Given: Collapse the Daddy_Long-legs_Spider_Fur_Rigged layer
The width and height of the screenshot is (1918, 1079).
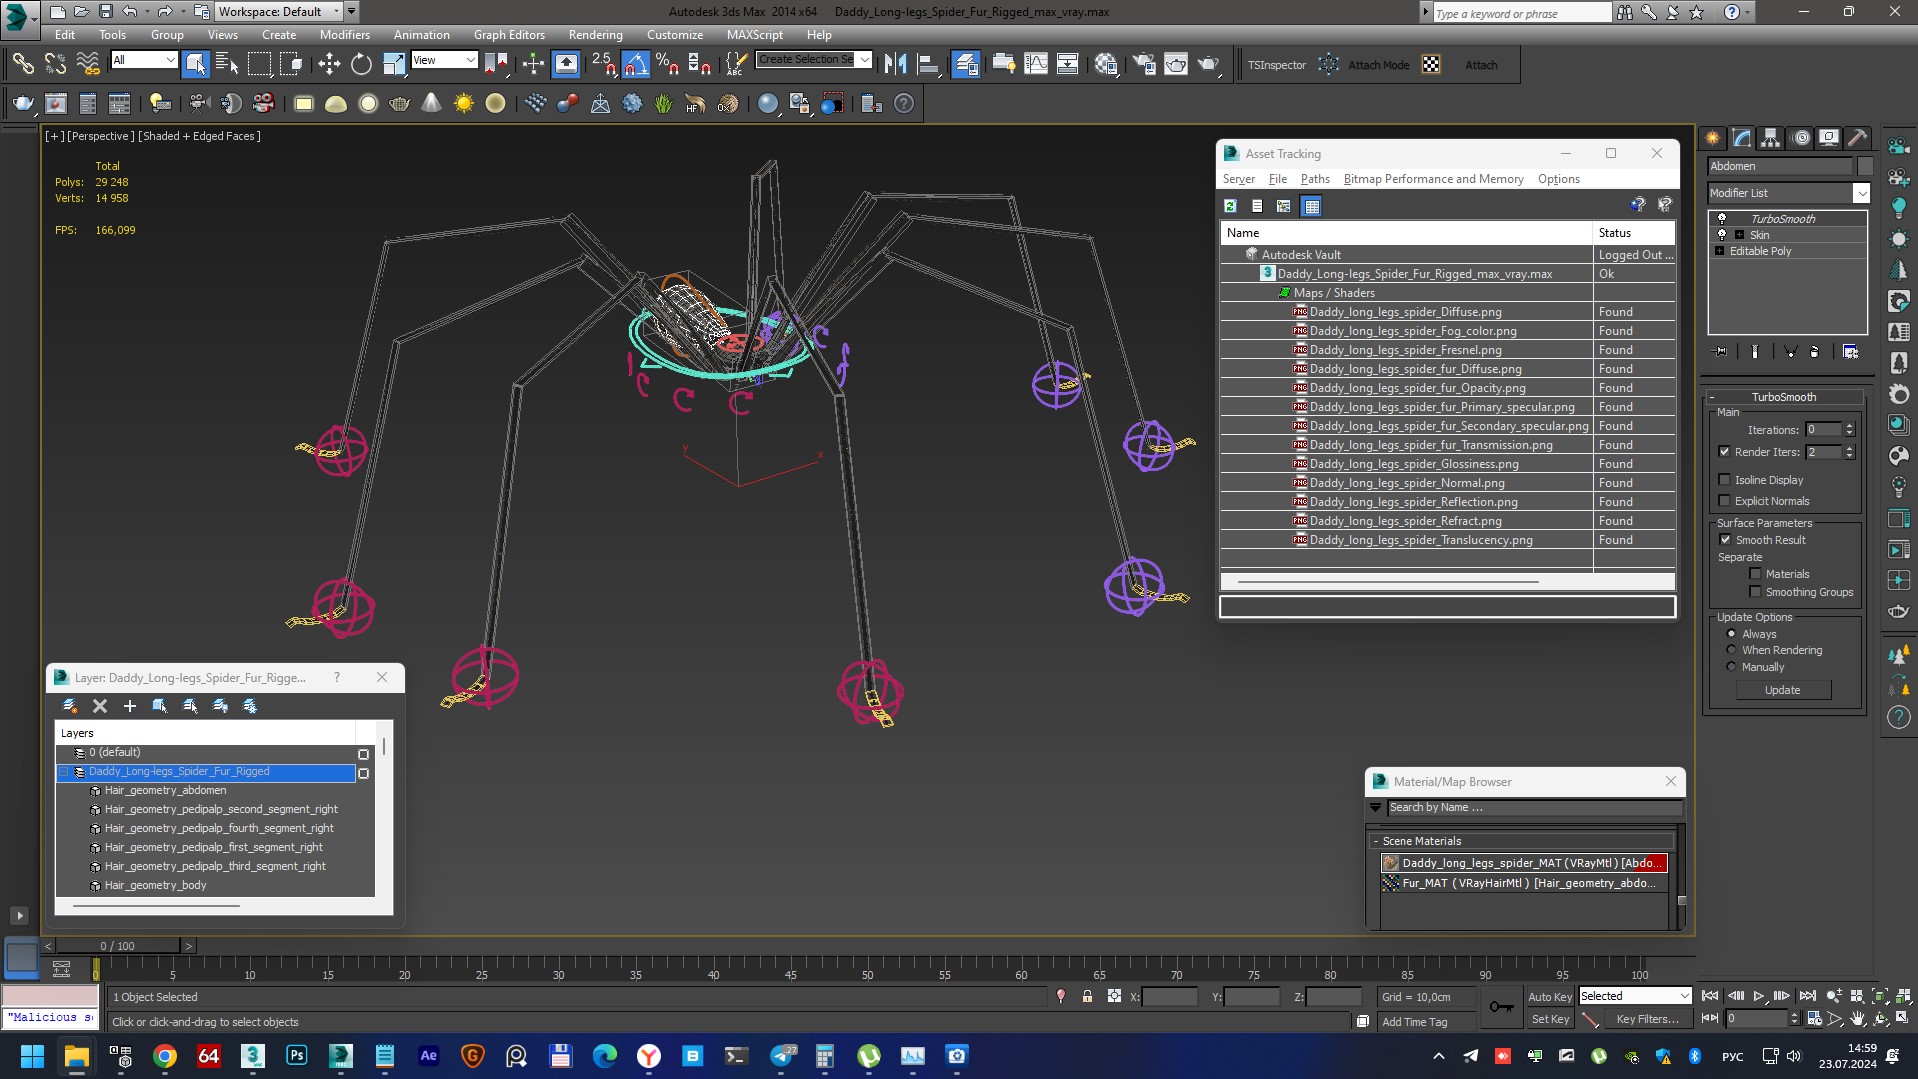Looking at the screenshot, I should click(x=64, y=772).
